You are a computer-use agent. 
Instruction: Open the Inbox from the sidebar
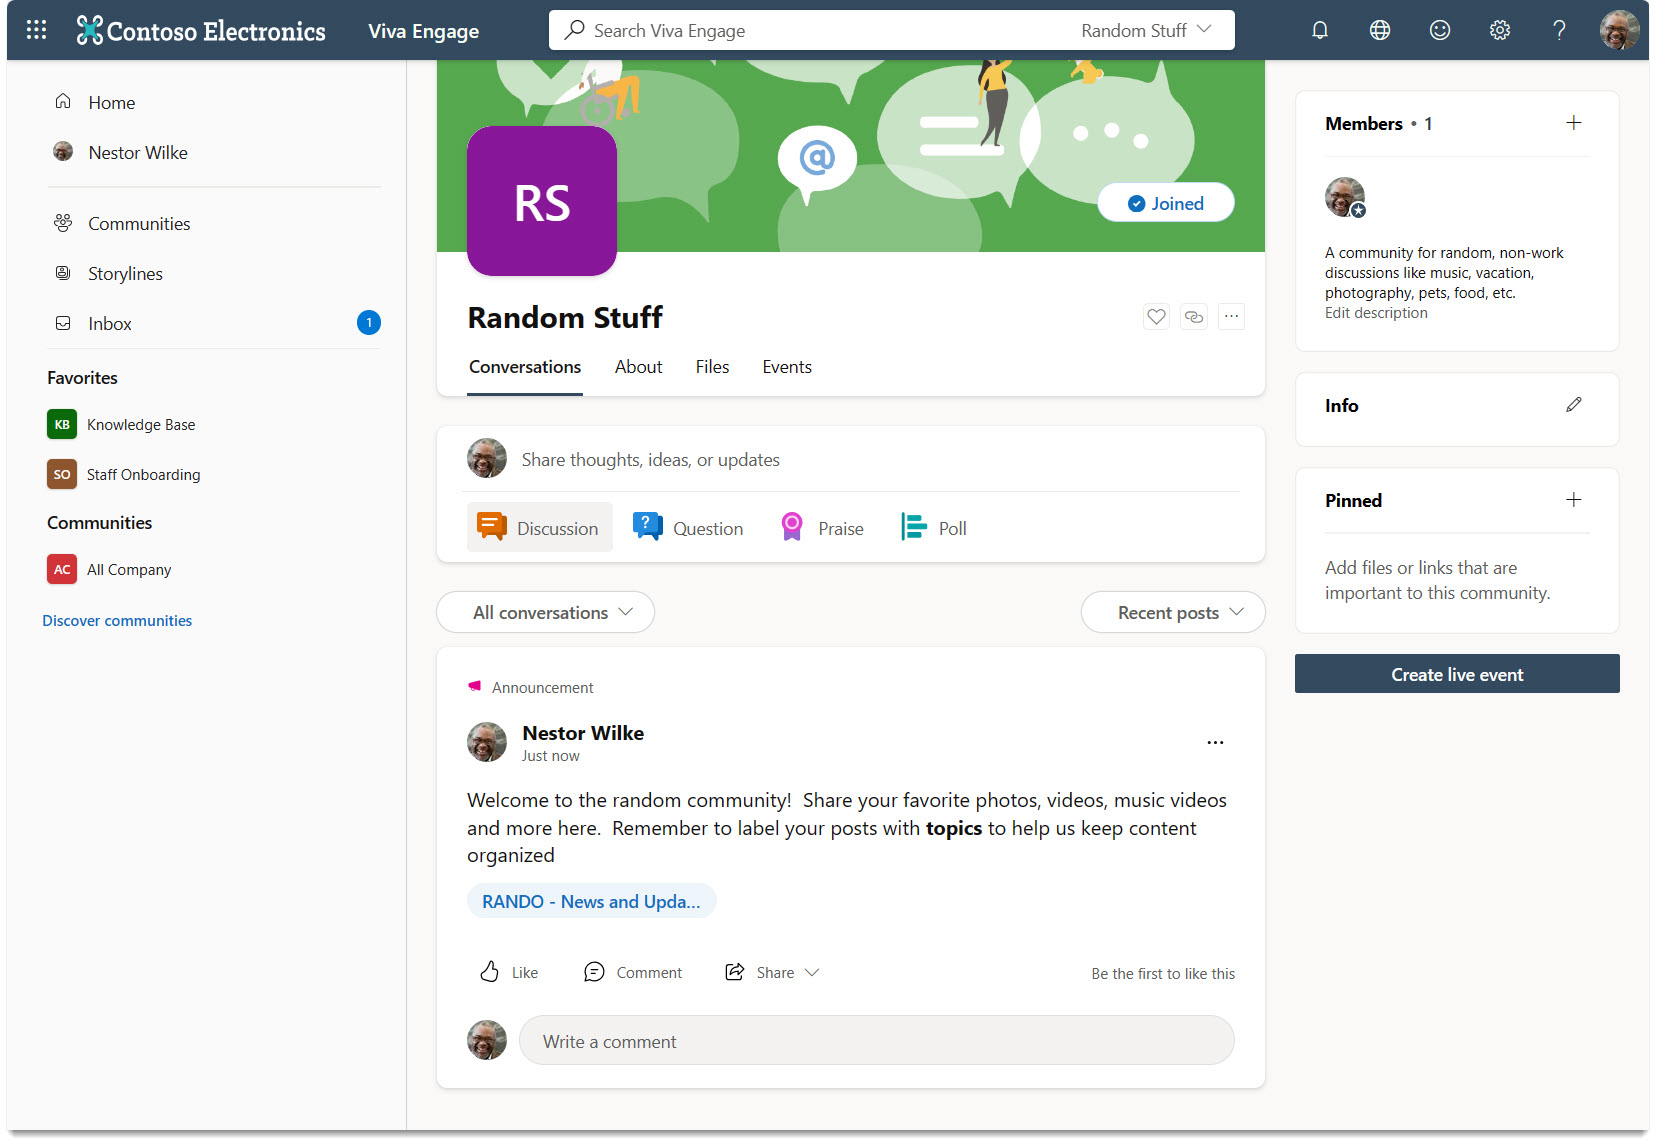(110, 322)
